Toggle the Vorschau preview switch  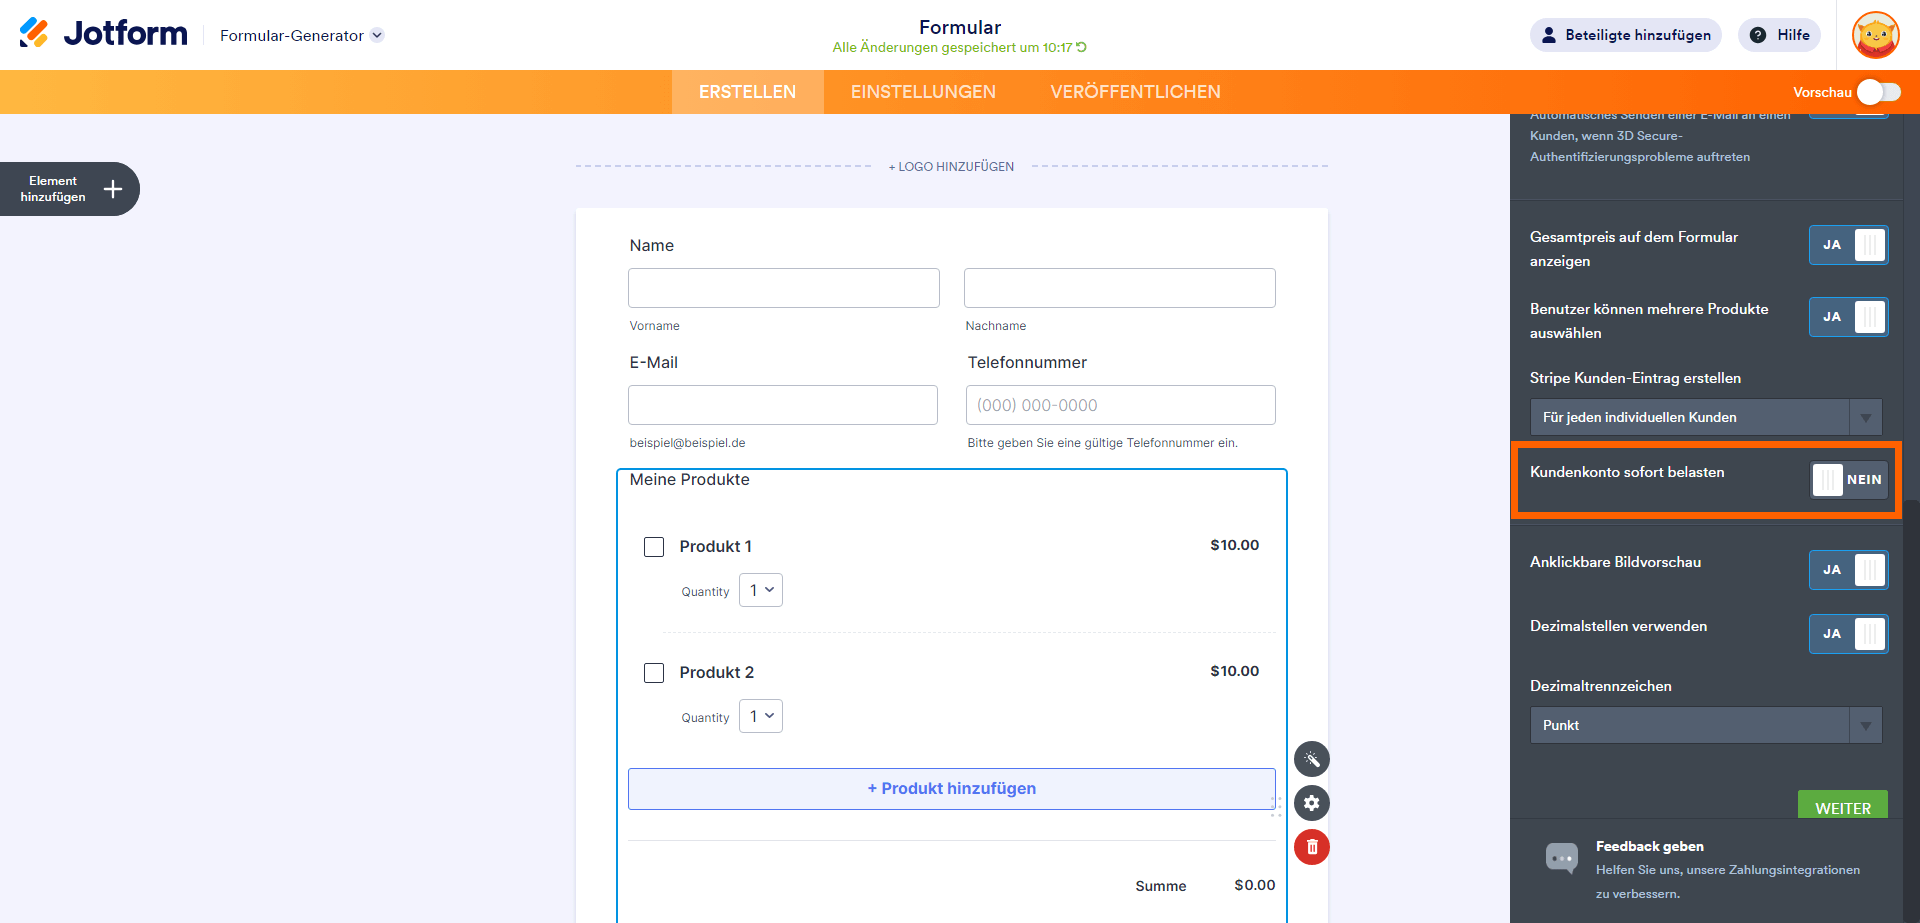1878,92
